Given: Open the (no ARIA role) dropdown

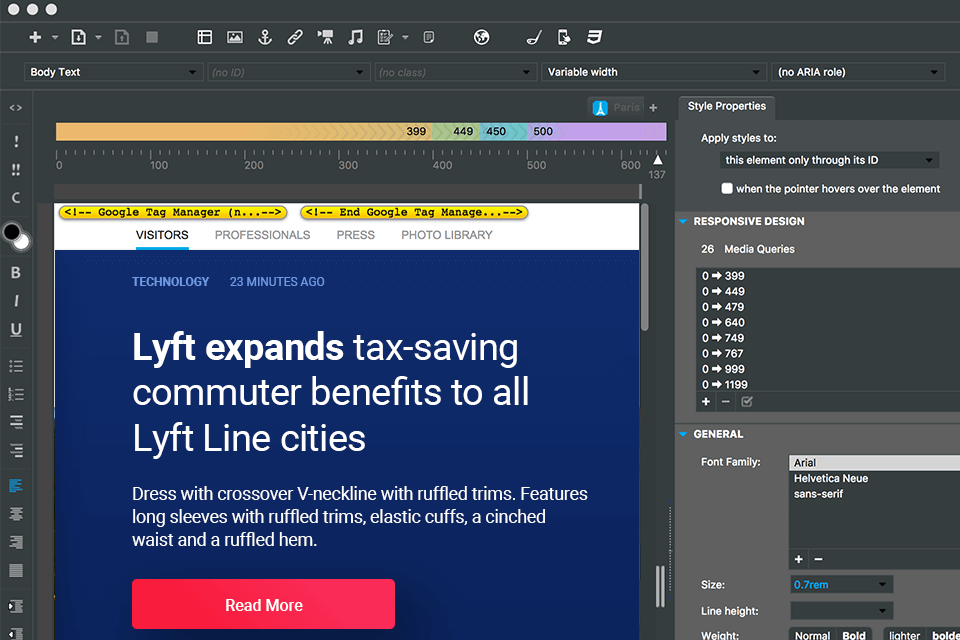Looking at the screenshot, I should point(857,72).
